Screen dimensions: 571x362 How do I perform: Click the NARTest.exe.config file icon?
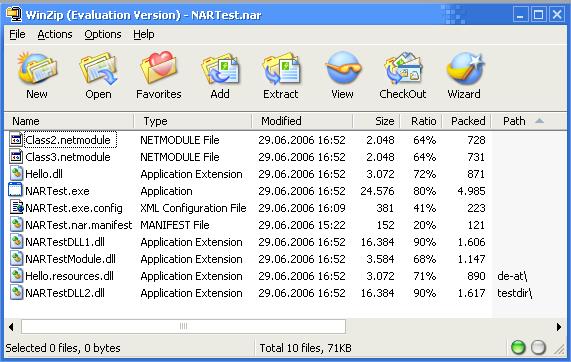point(16,208)
